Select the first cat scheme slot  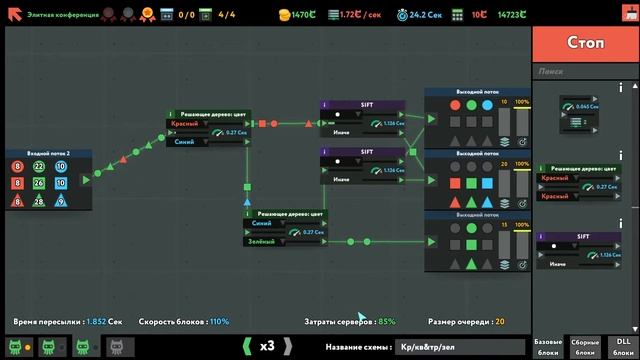(19, 347)
